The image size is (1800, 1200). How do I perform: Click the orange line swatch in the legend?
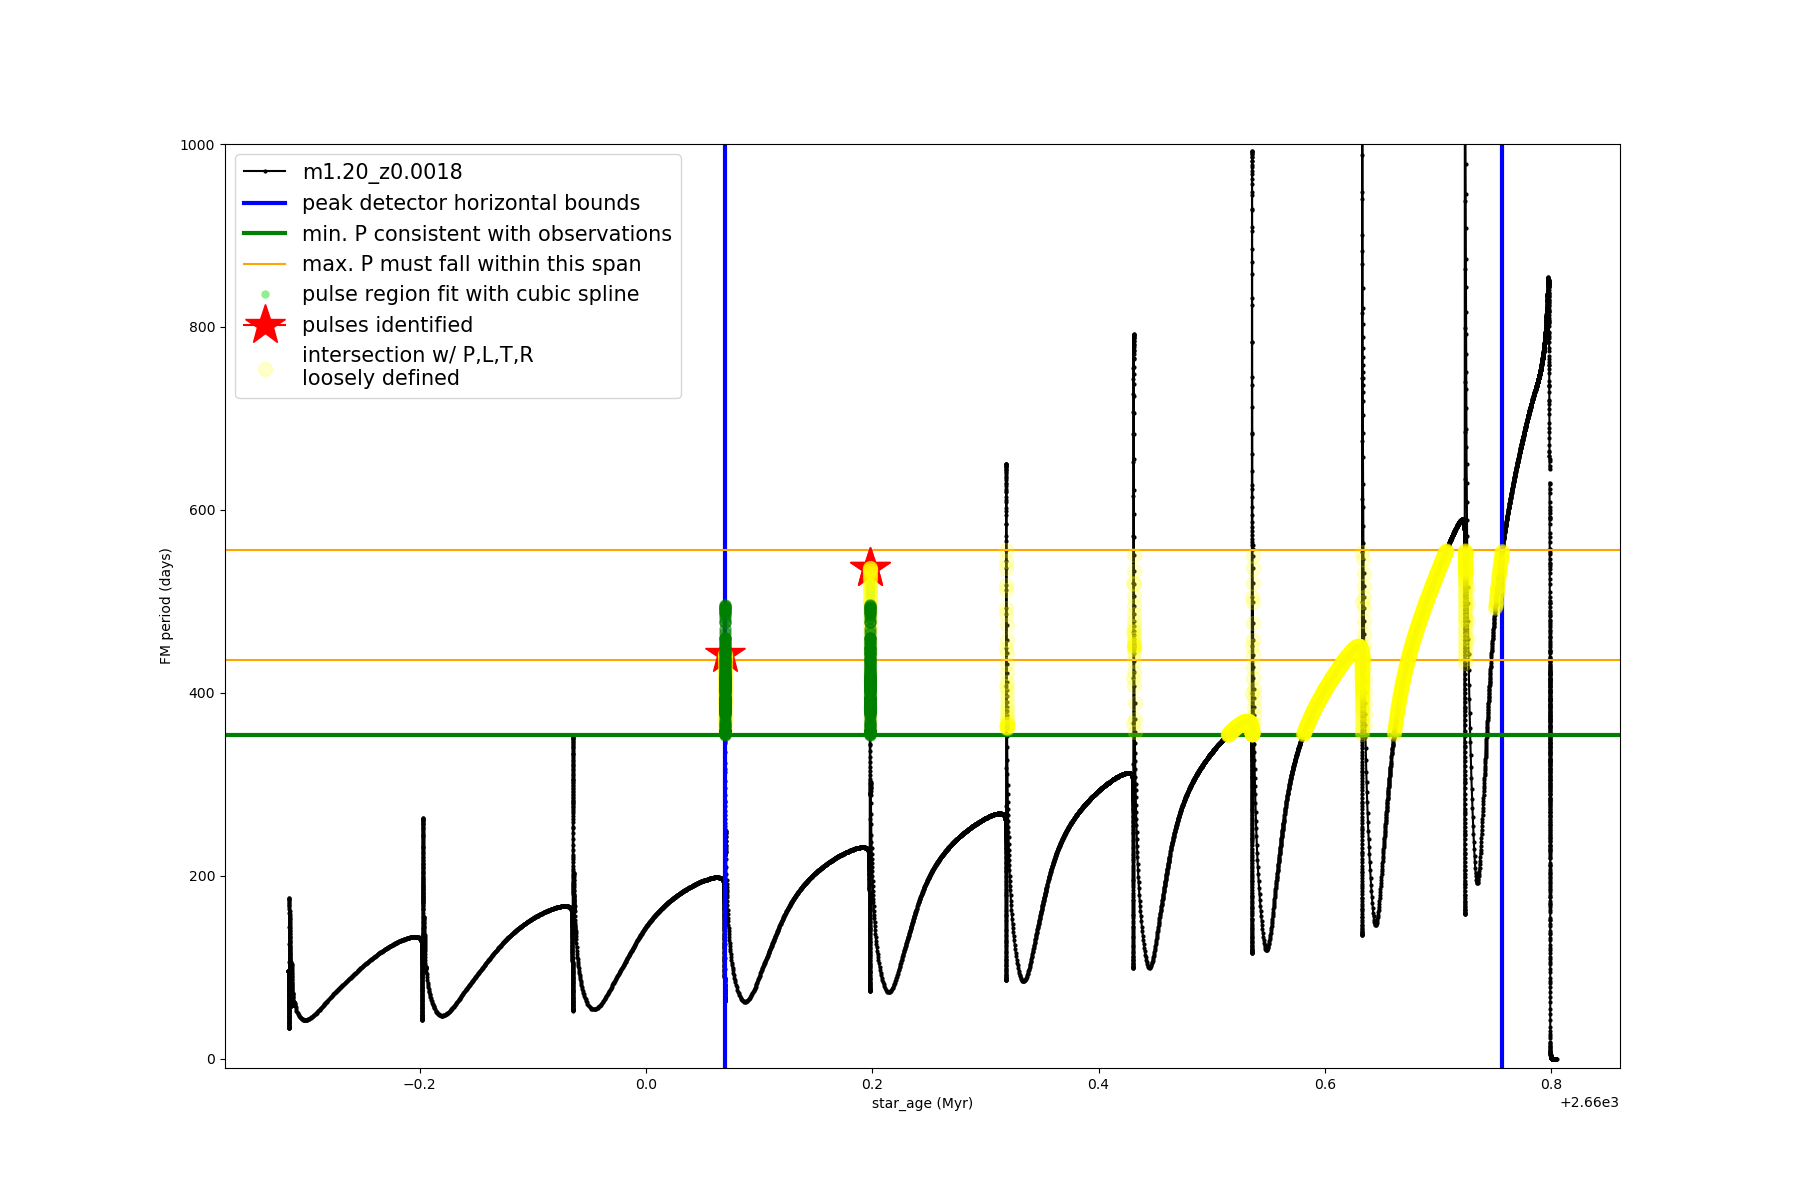click(265, 264)
